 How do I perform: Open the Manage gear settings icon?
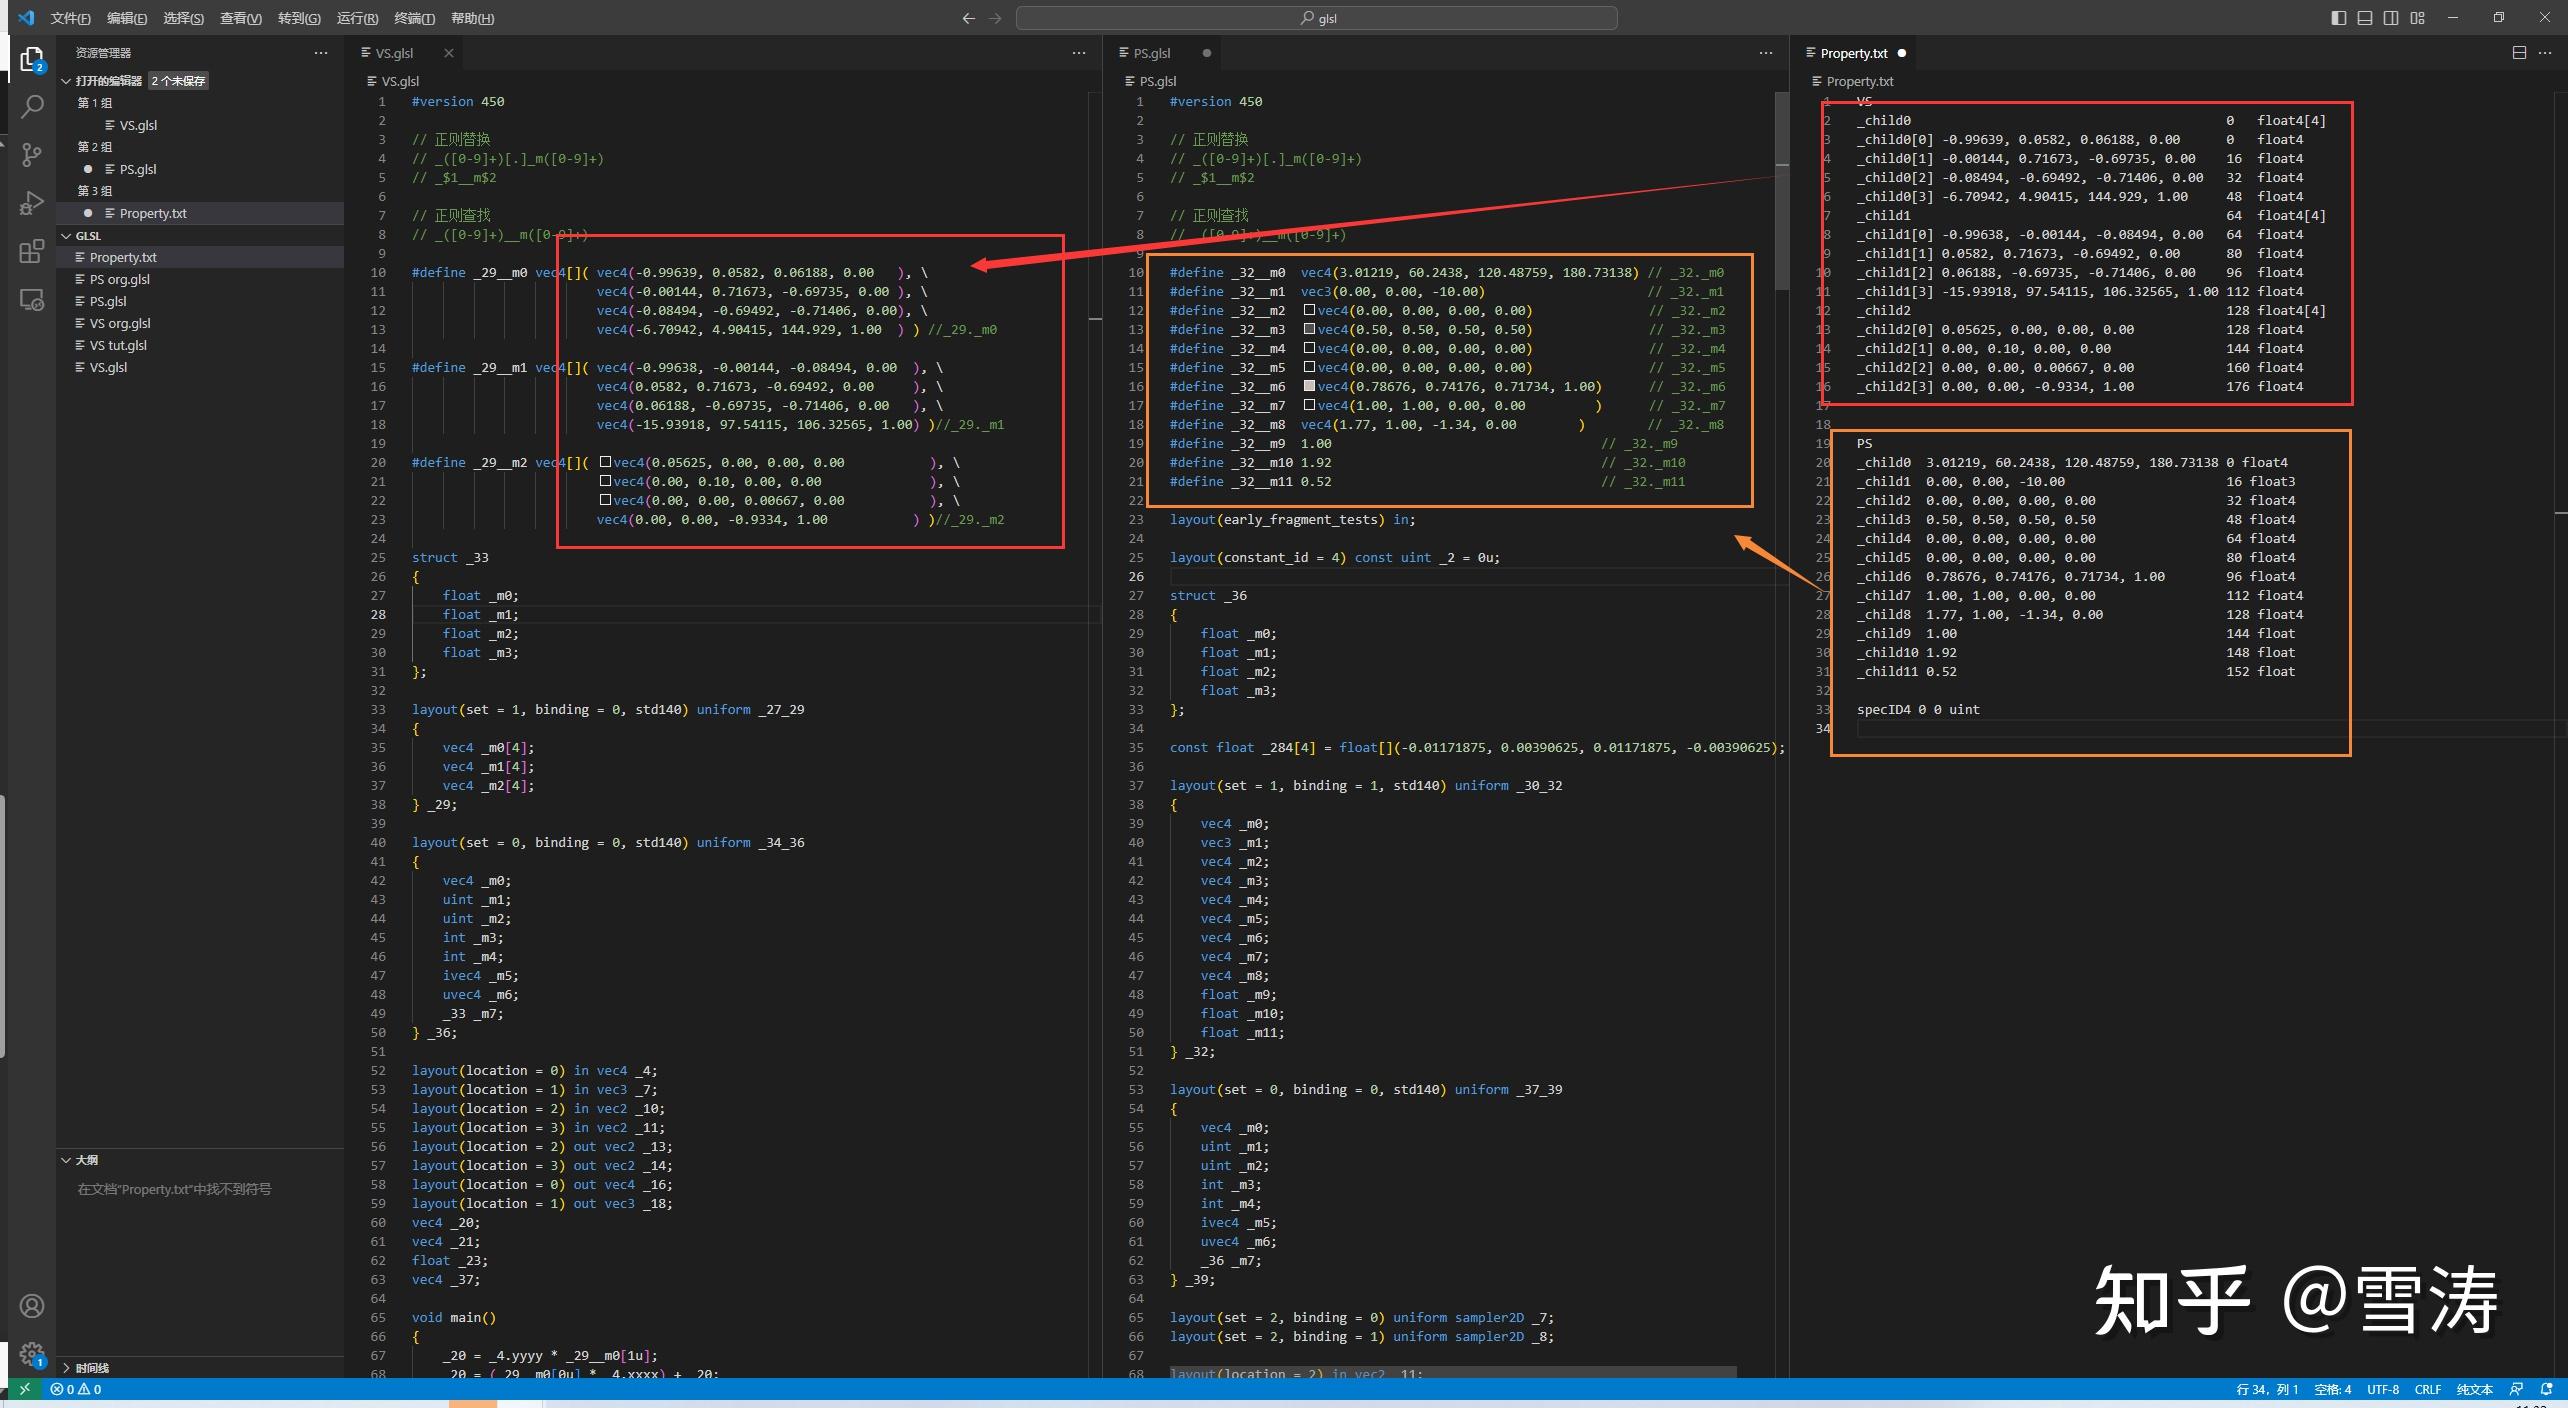[x=31, y=1354]
